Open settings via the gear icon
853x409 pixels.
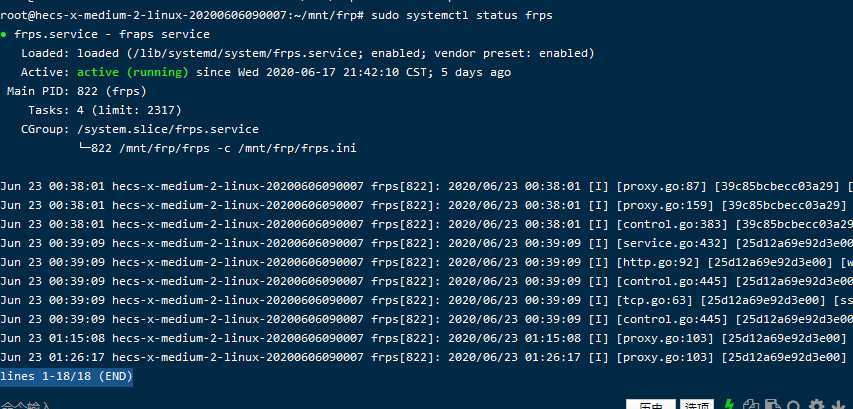pos(815,405)
